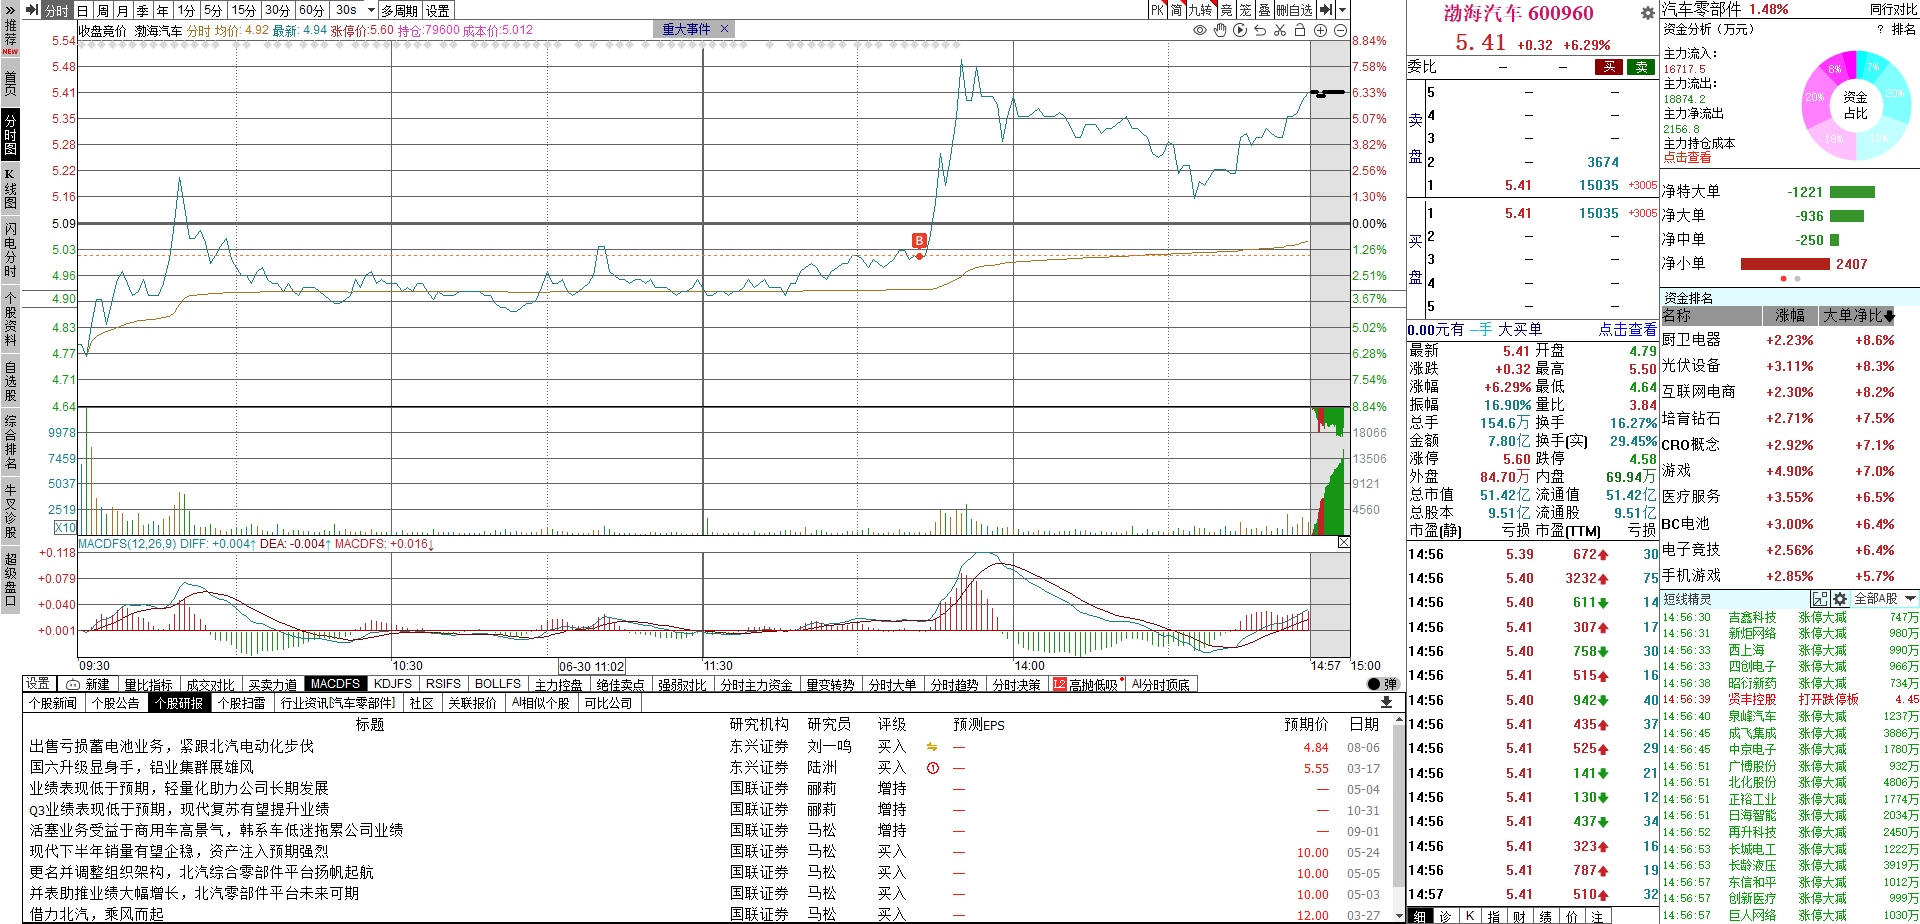The height and width of the screenshot is (924, 1920).
Task: Open dropdown arrow at end of top toolbar
Action: tap(1343, 10)
